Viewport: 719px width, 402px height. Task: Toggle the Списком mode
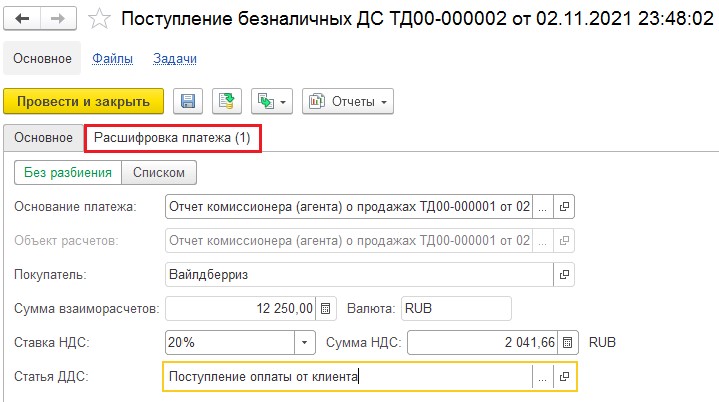coord(159,172)
